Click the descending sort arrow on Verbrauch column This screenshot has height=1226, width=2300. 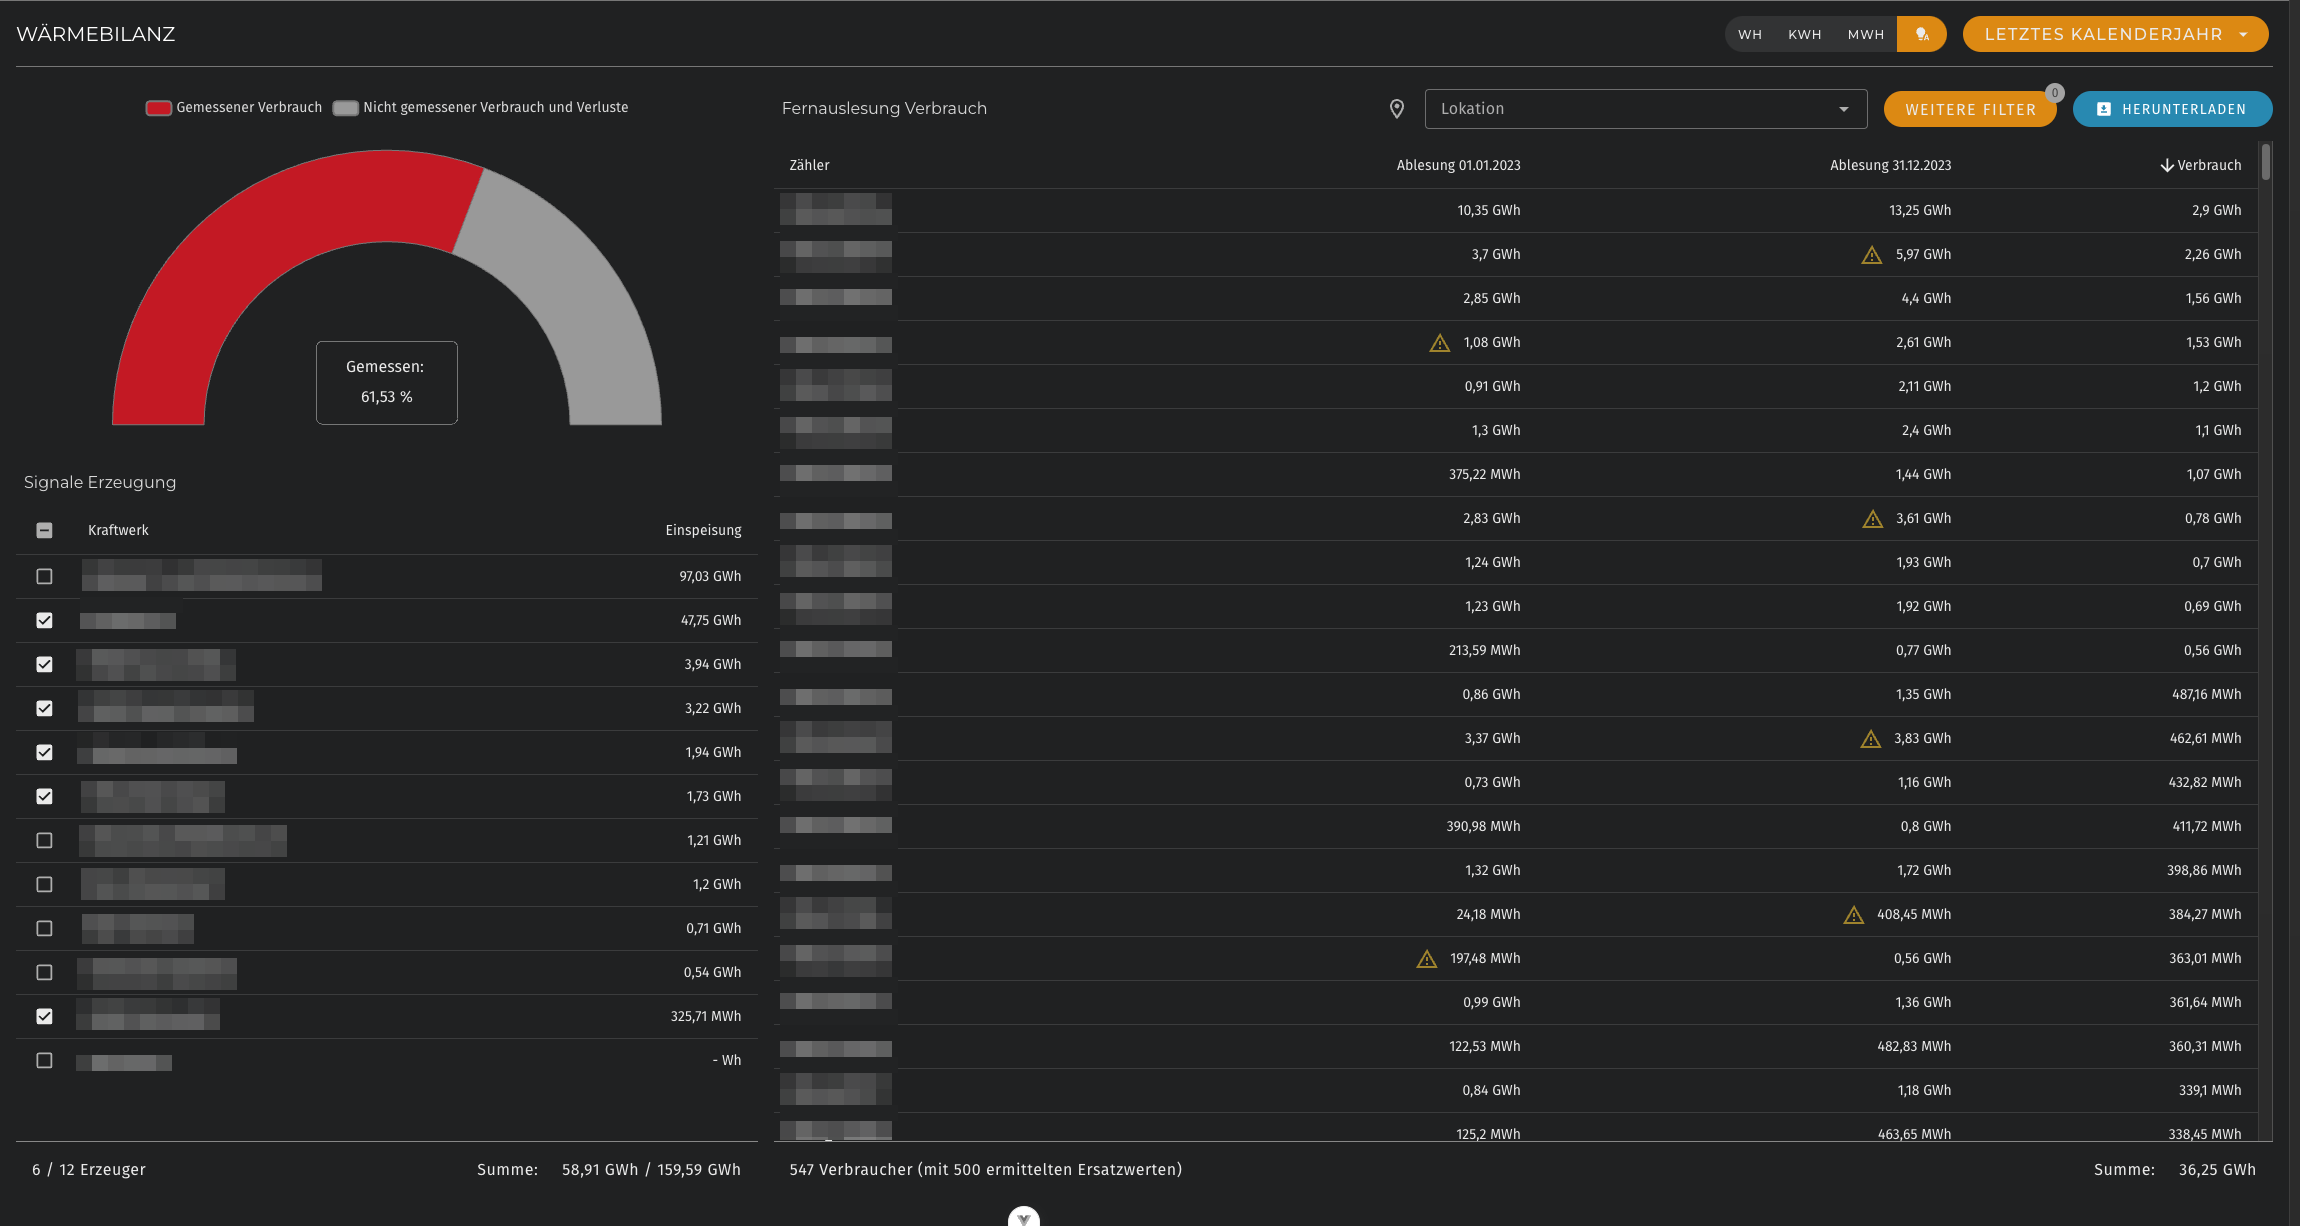pyautogui.click(x=2166, y=165)
